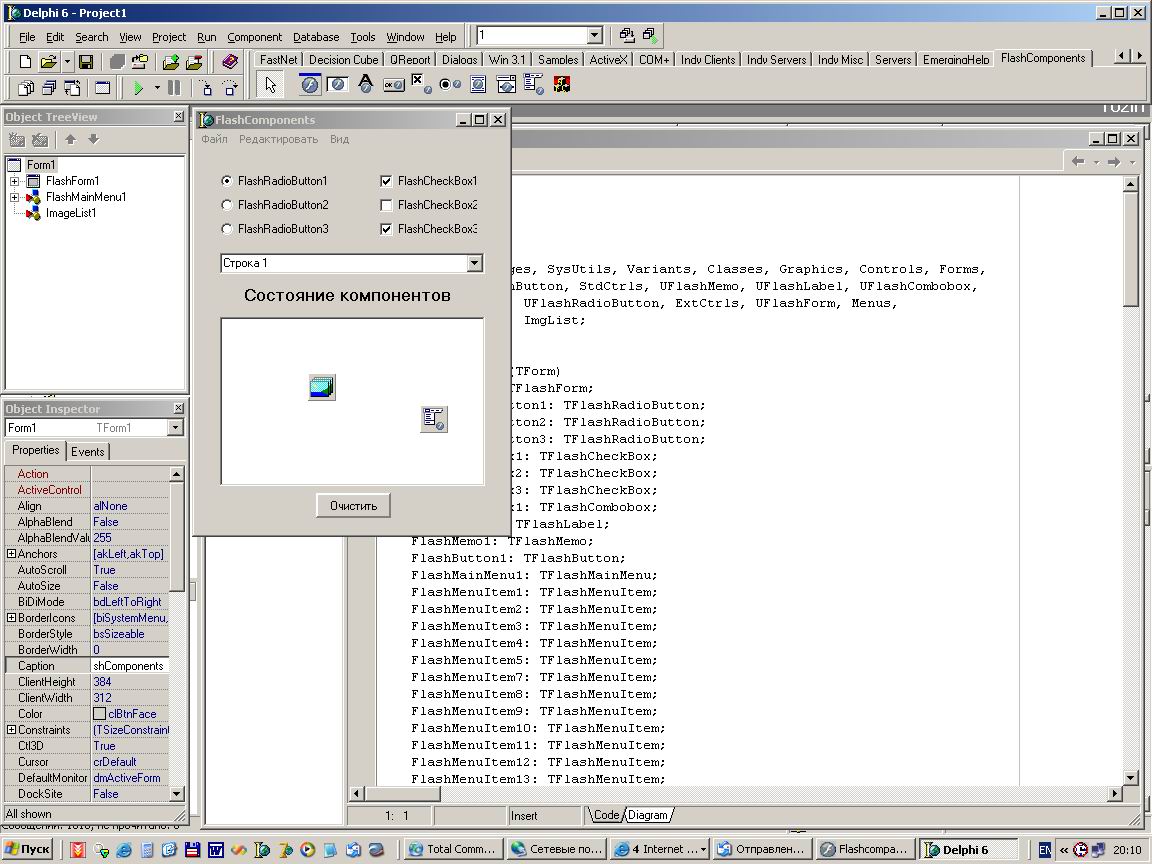Run the project with green arrow
Screen dimensions: 1152x864
[138, 88]
